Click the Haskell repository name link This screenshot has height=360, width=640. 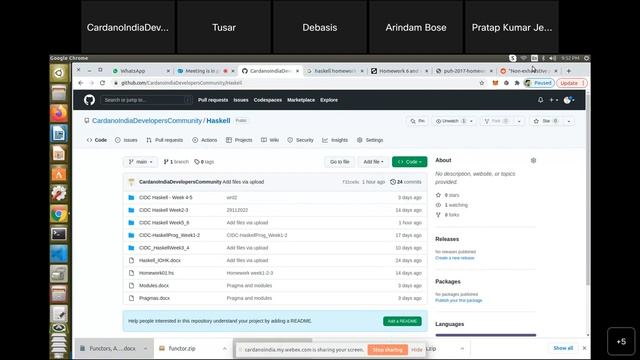tap(218, 121)
